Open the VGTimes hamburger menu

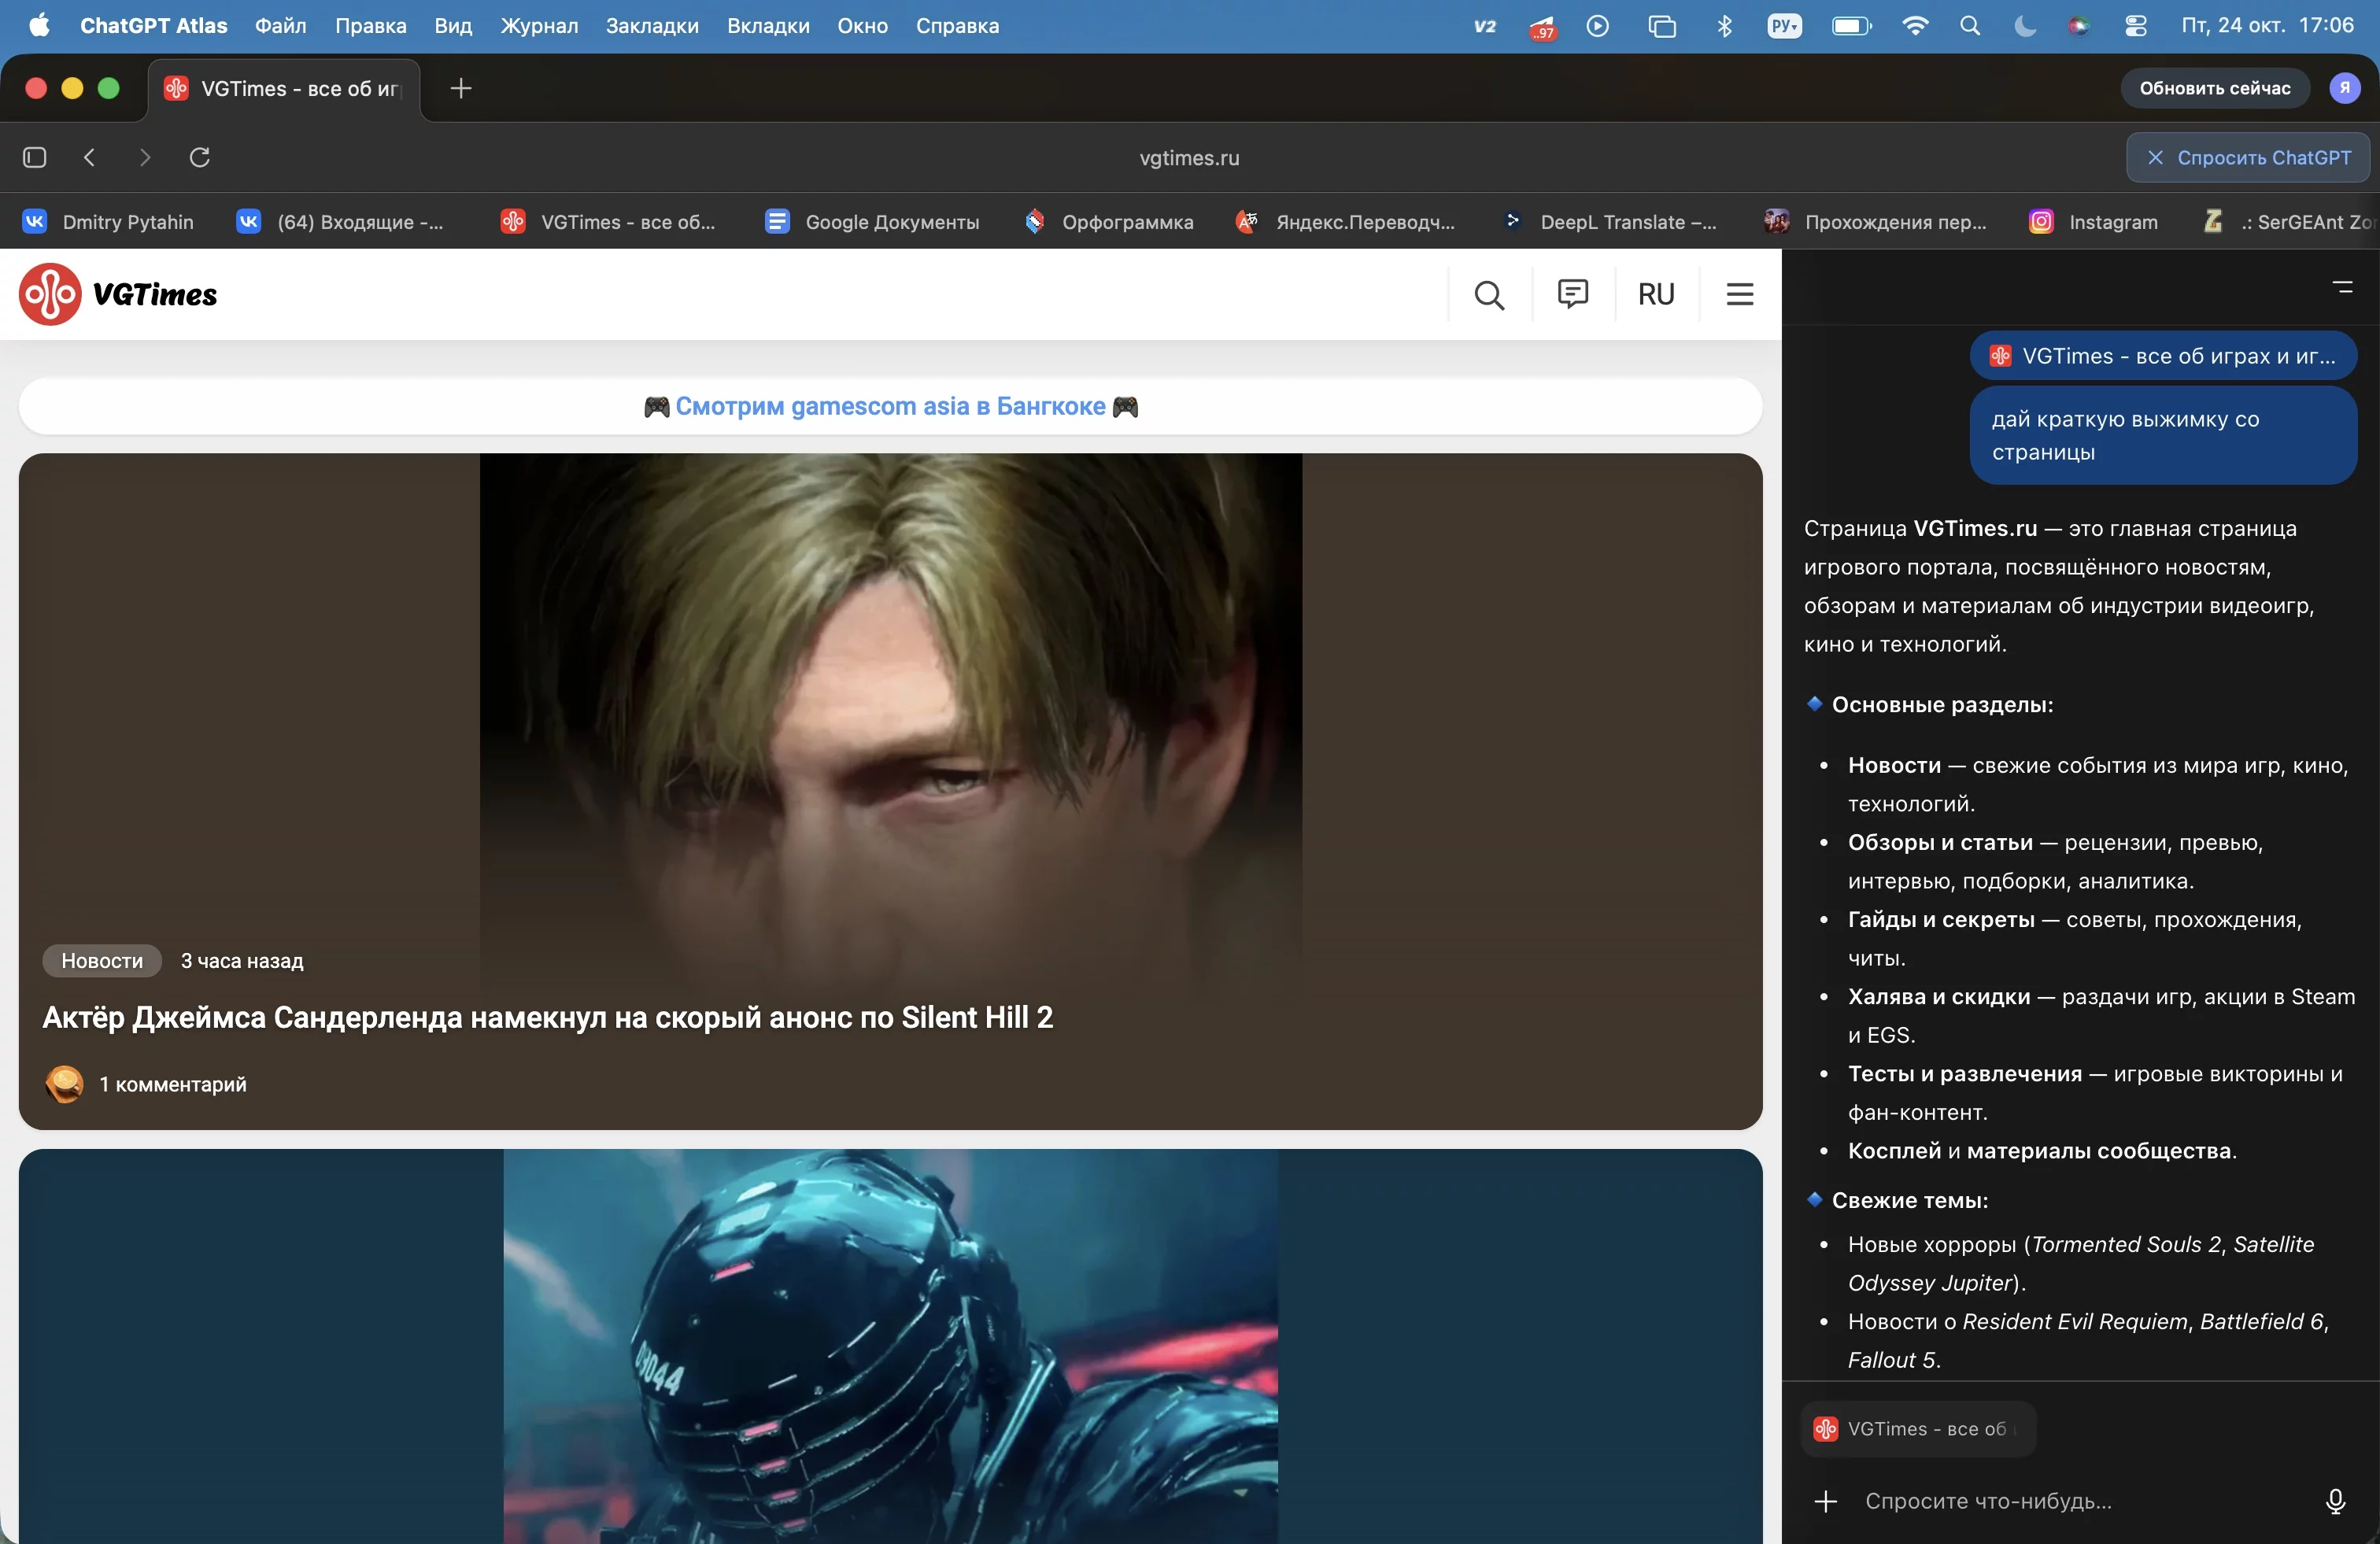[x=1740, y=294]
